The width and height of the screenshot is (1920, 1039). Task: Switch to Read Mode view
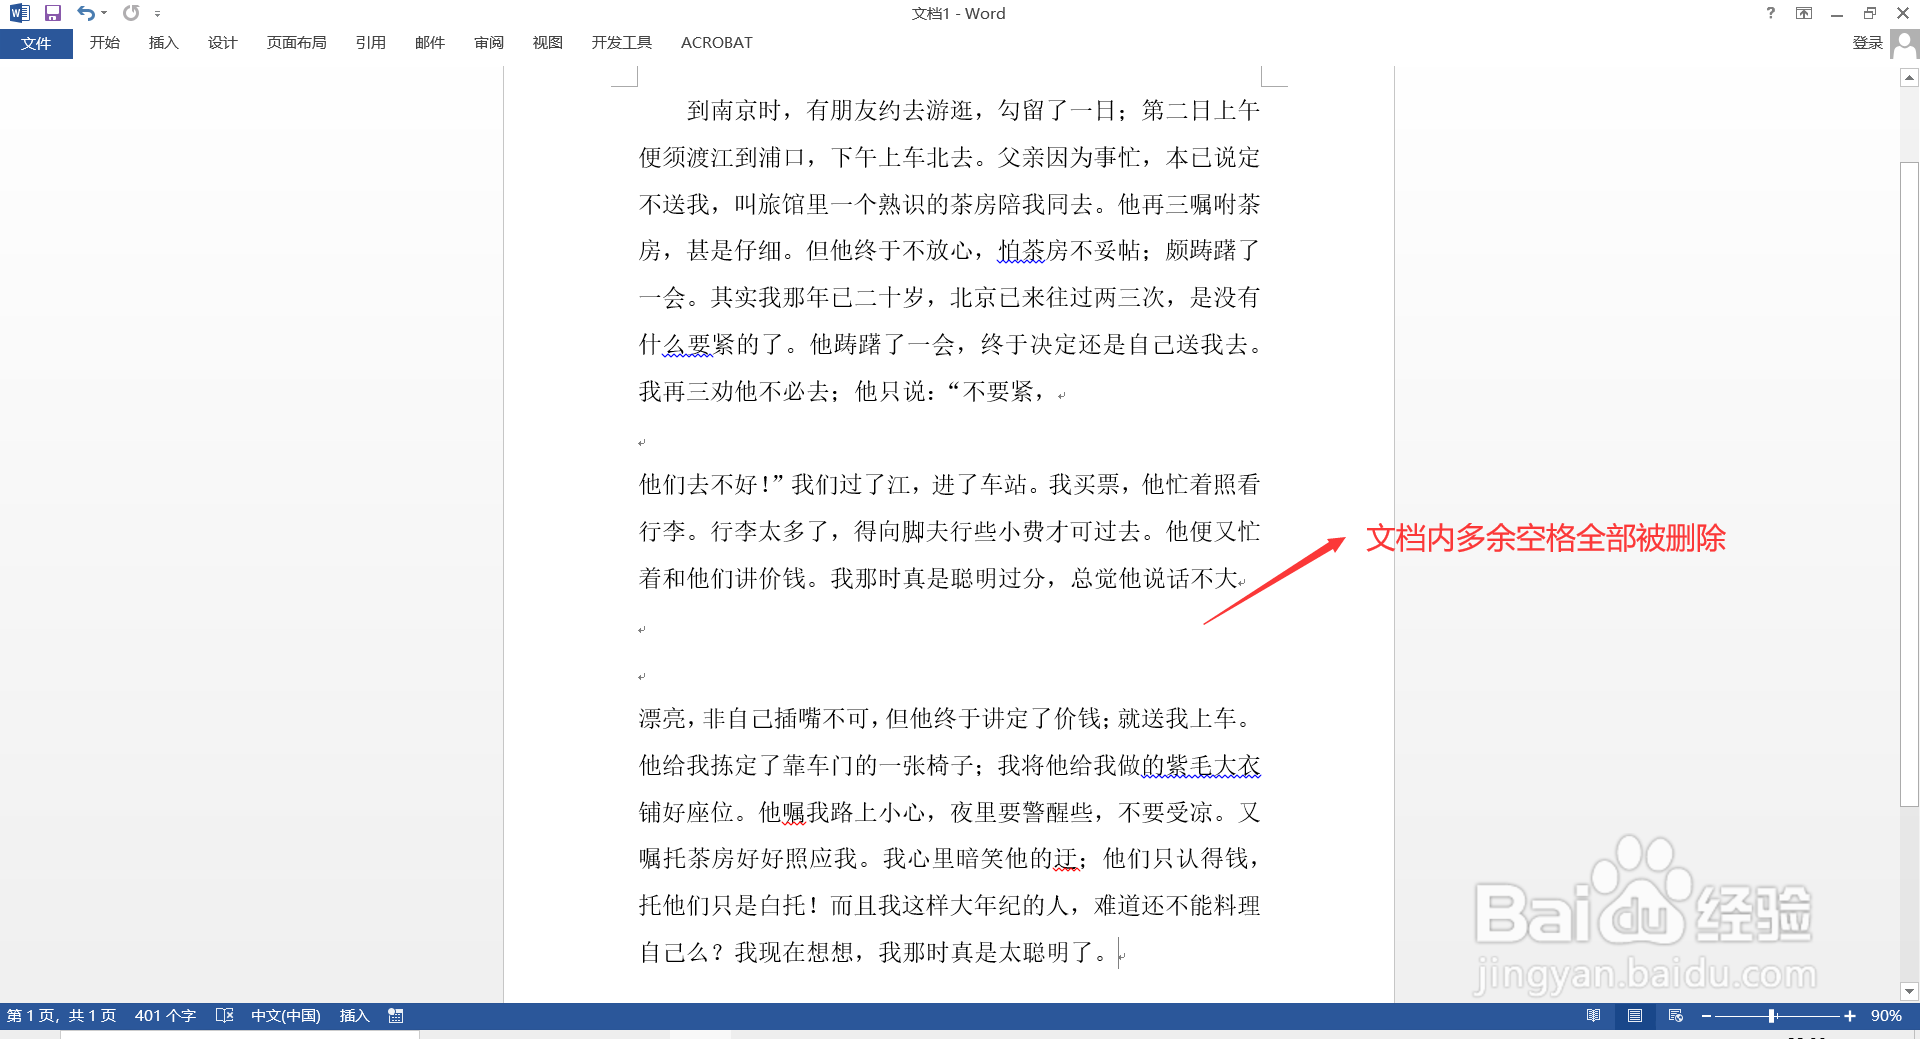click(x=1594, y=1016)
